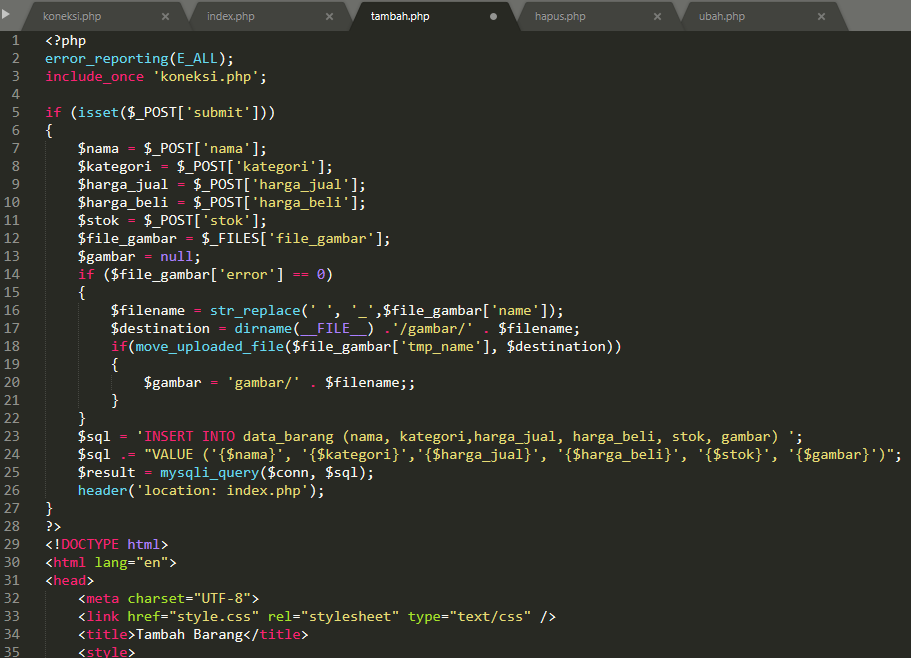The image size is (911, 658).
Task: Click the str_replace function call
Action: tap(254, 311)
